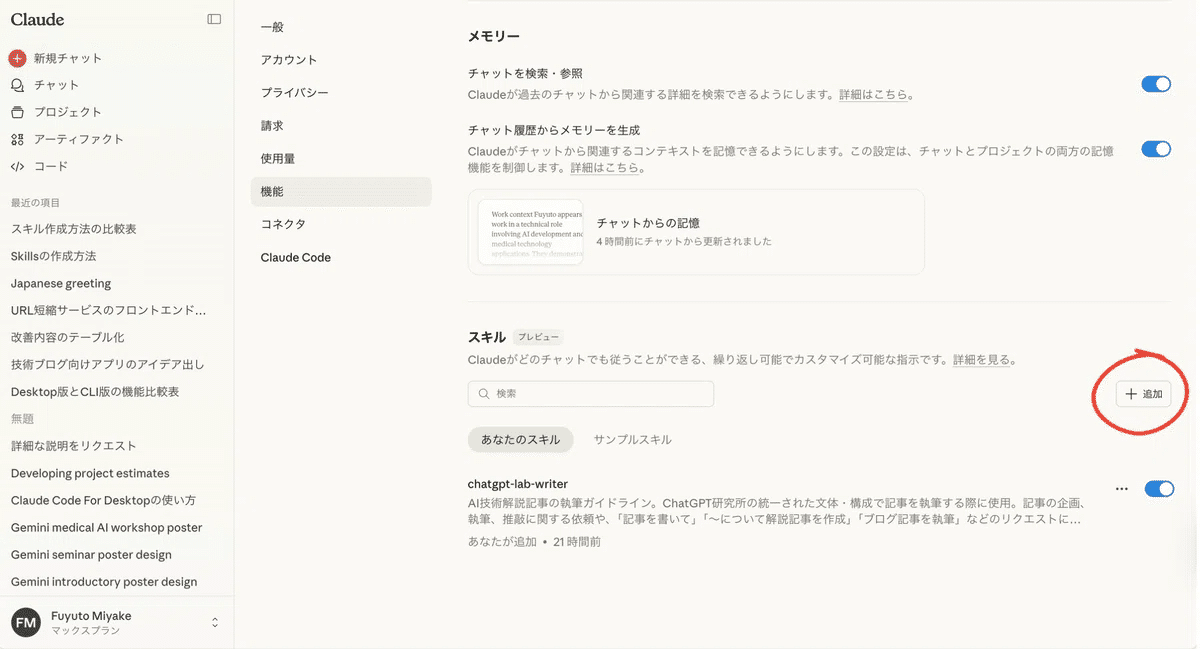
Task: Turn off the chatgpt-lab-writer skill toggle
Action: (x=1158, y=489)
